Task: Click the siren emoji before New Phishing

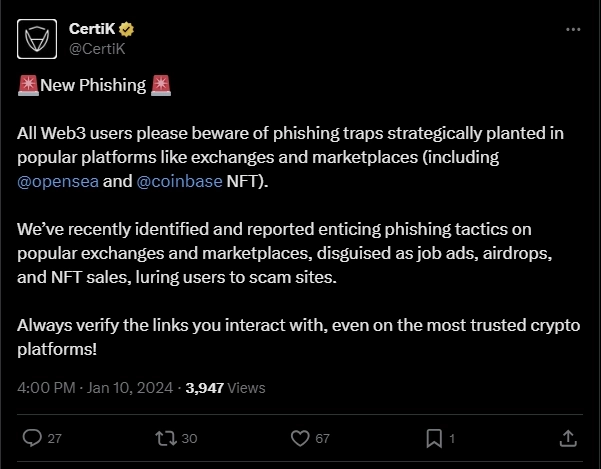Action: [x=28, y=85]
